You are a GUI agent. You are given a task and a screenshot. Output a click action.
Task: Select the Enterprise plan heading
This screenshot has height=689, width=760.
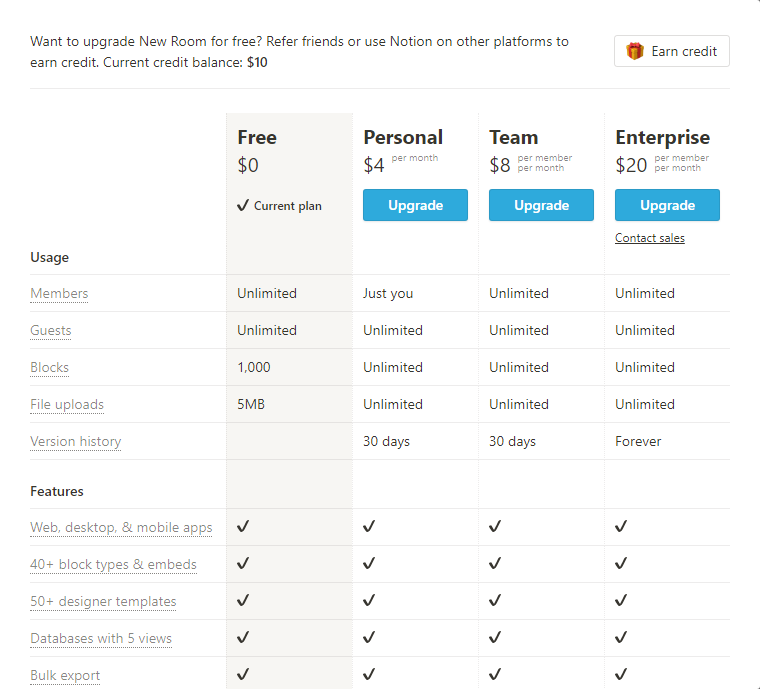(x=663, y=138)
